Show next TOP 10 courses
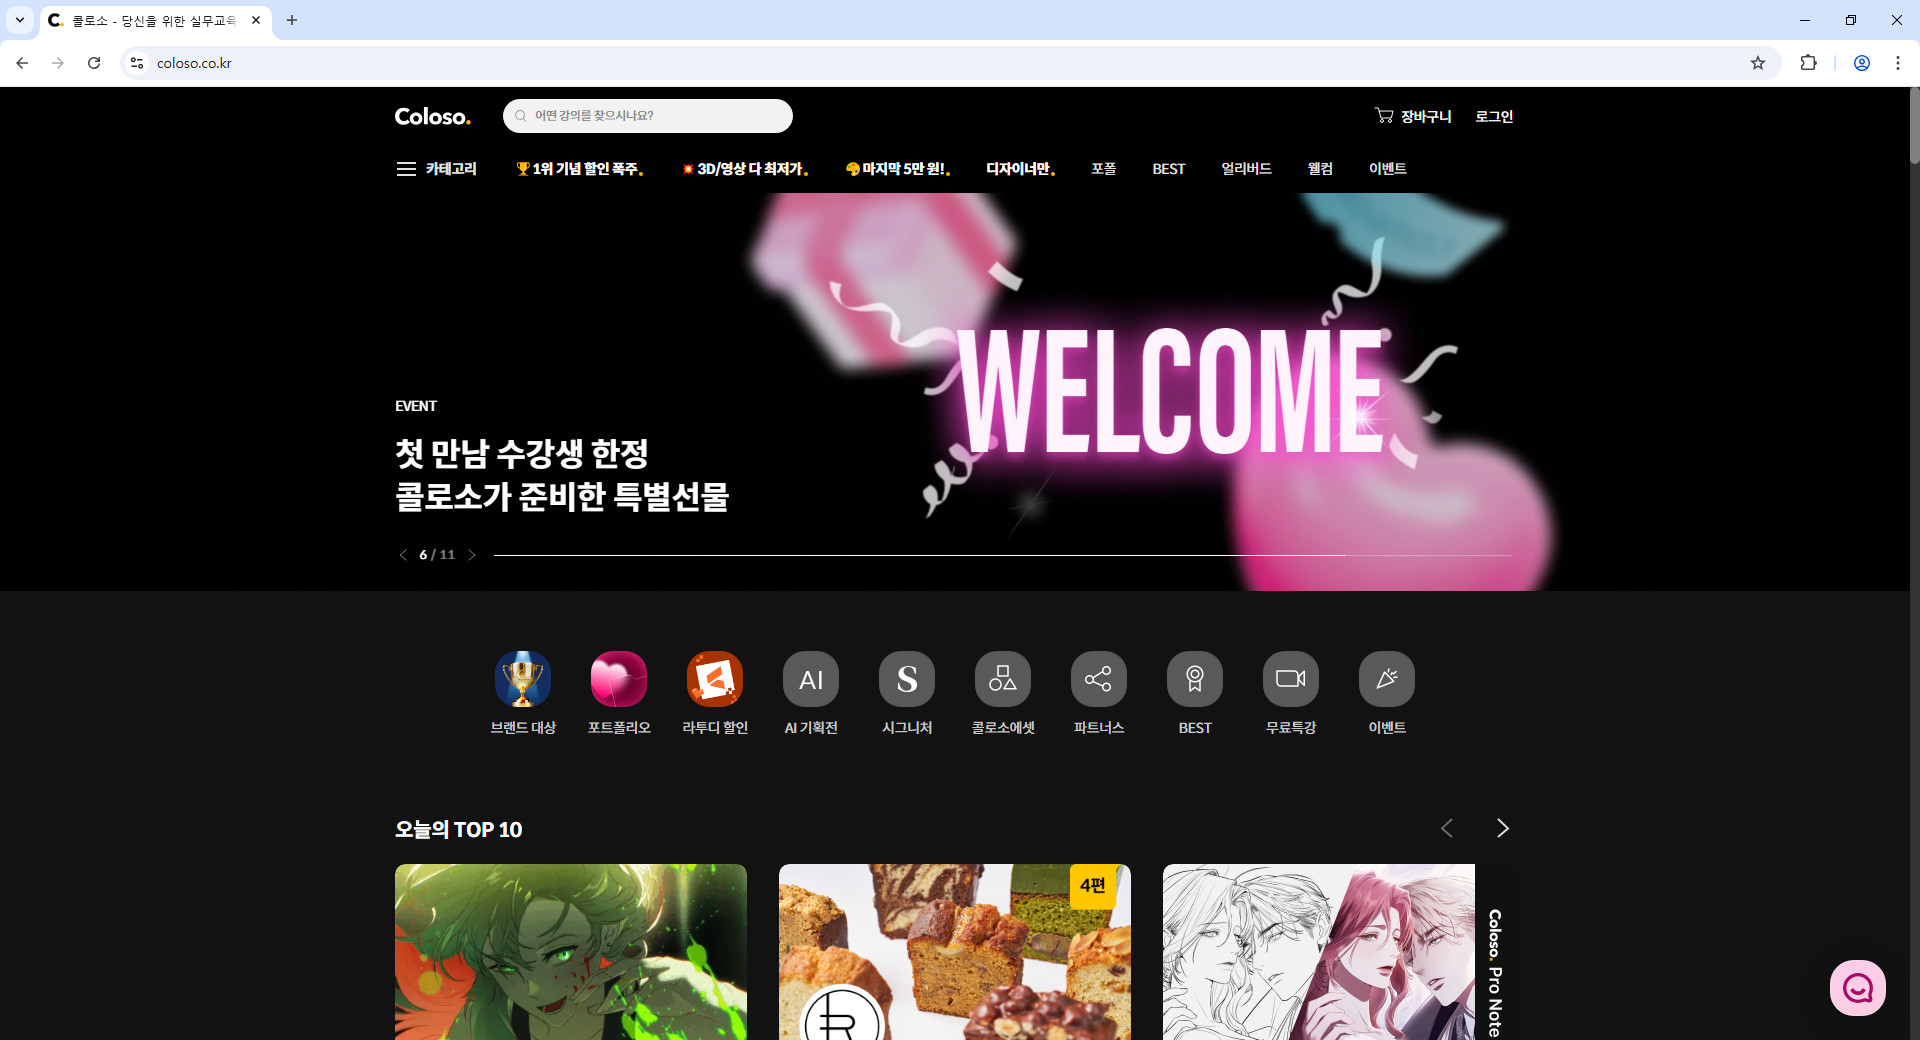The image size is (1920, 1040). (1502, 828)
